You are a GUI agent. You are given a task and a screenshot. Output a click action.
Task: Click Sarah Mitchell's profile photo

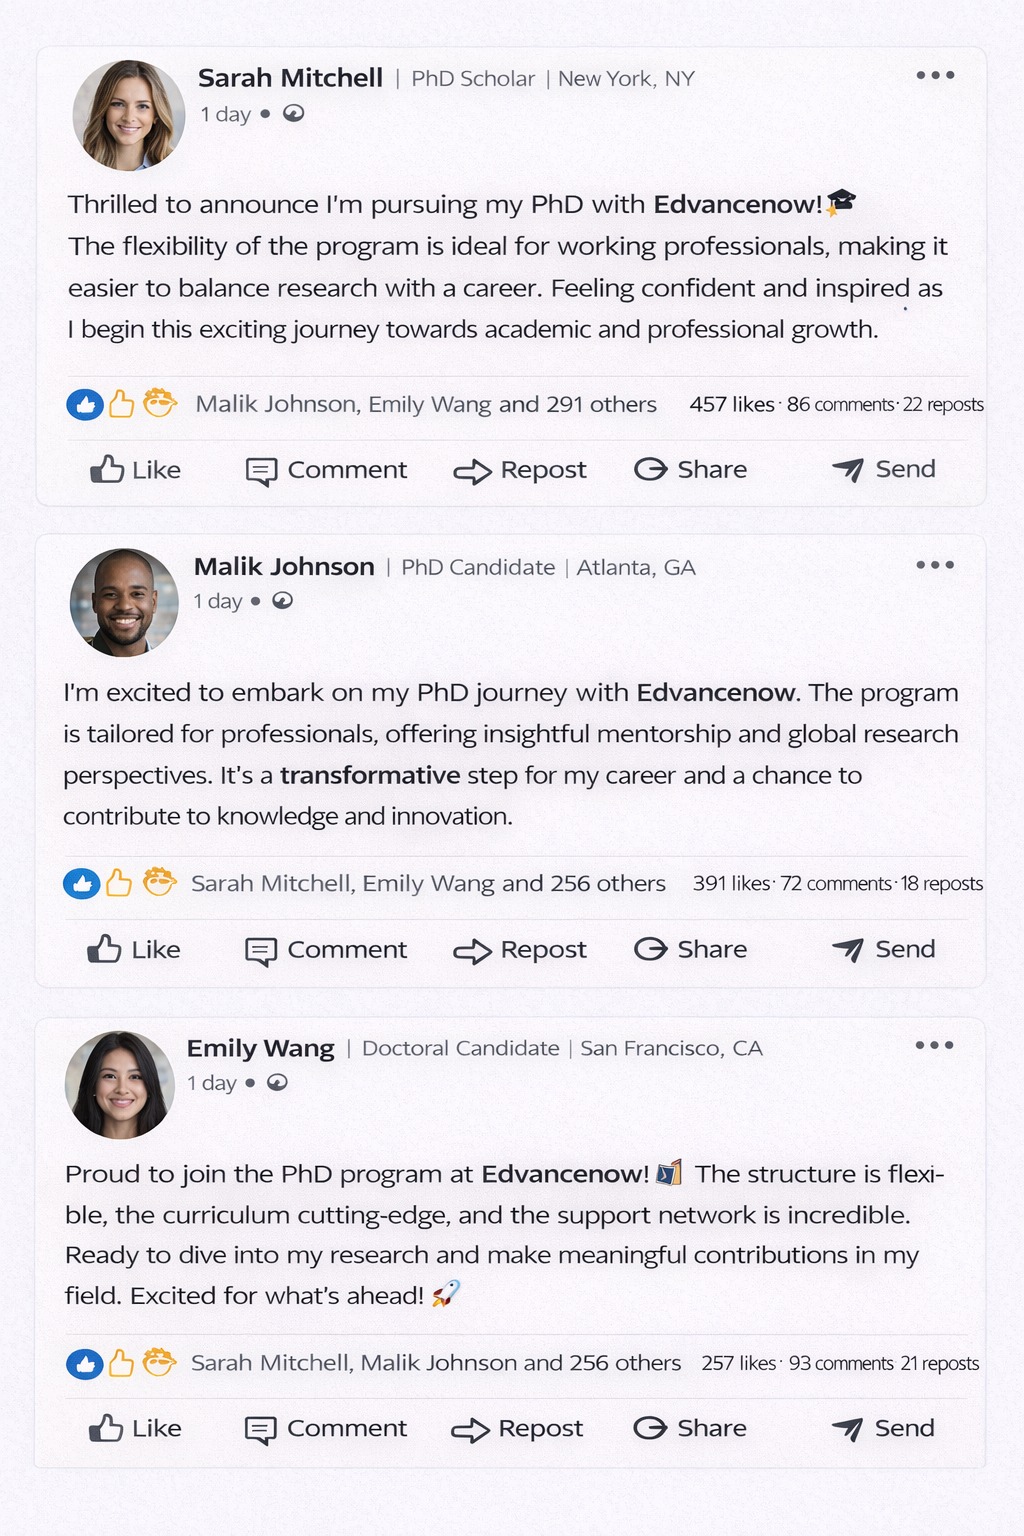(x=129, y=115)
